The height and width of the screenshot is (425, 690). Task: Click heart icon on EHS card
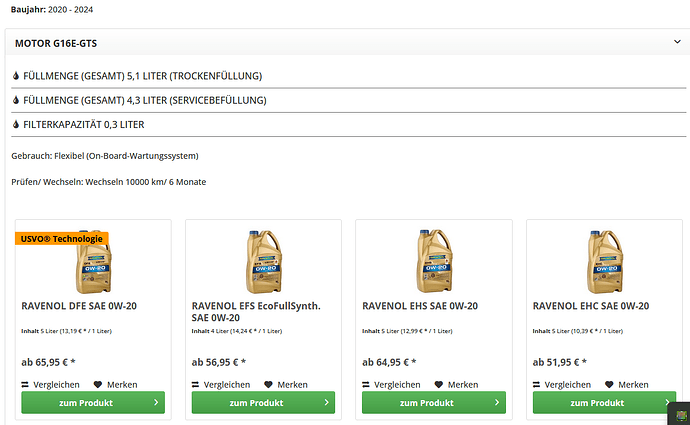(438, 385)
